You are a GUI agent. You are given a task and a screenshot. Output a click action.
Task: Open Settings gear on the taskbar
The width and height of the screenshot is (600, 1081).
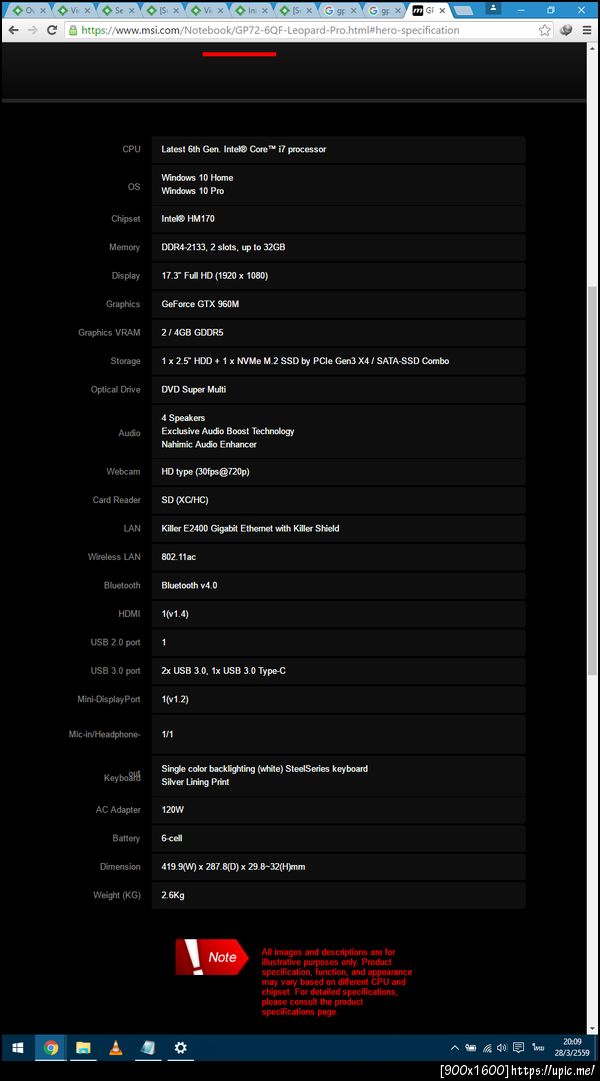[180, 1048]
